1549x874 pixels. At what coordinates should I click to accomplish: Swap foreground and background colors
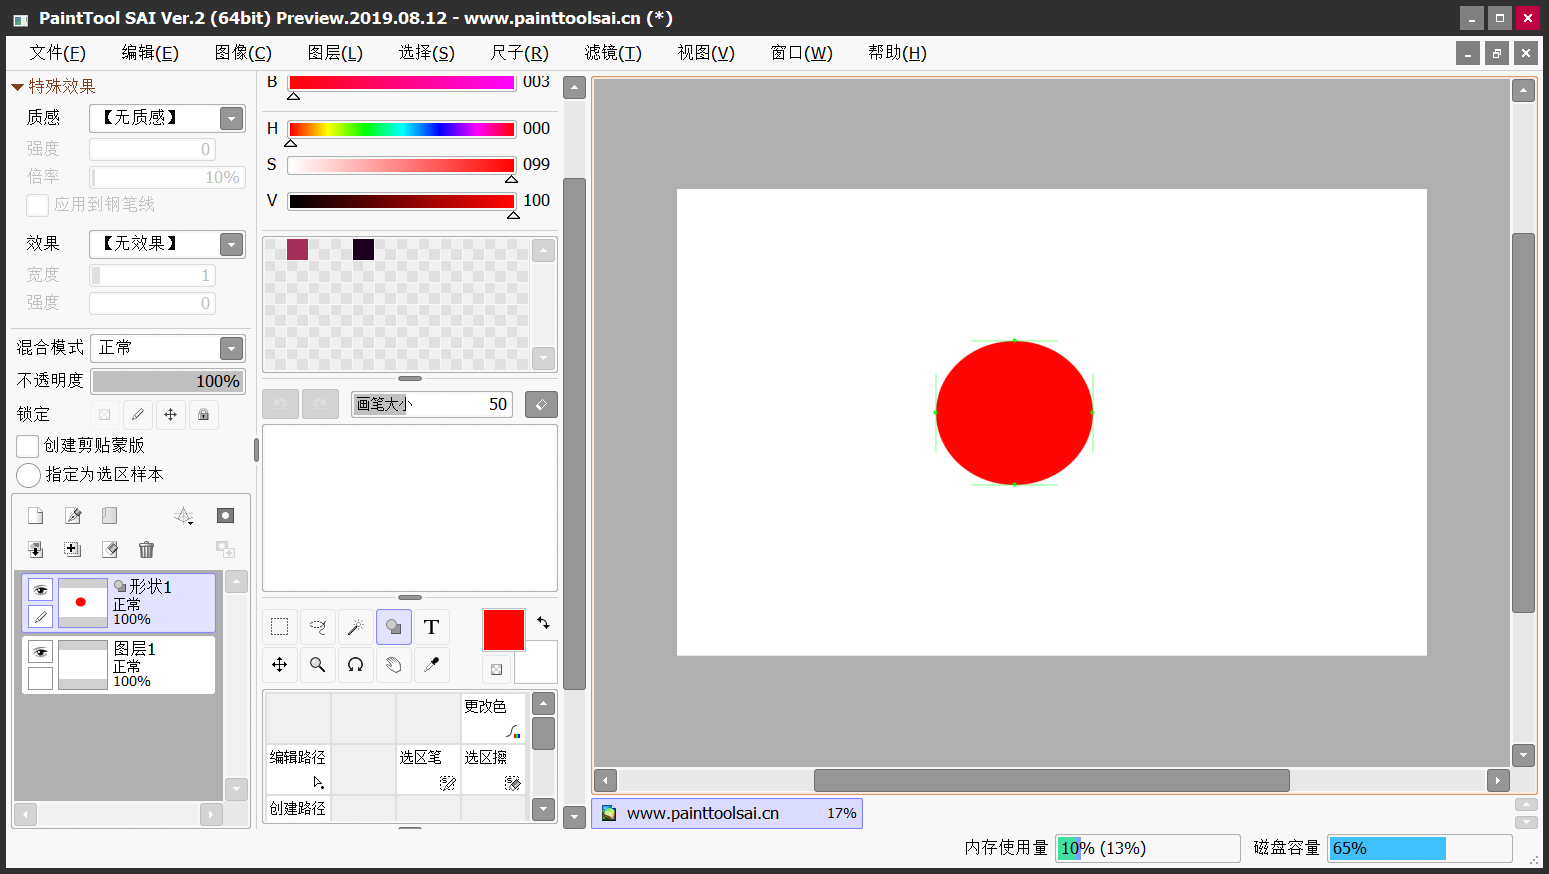(543, 623)
